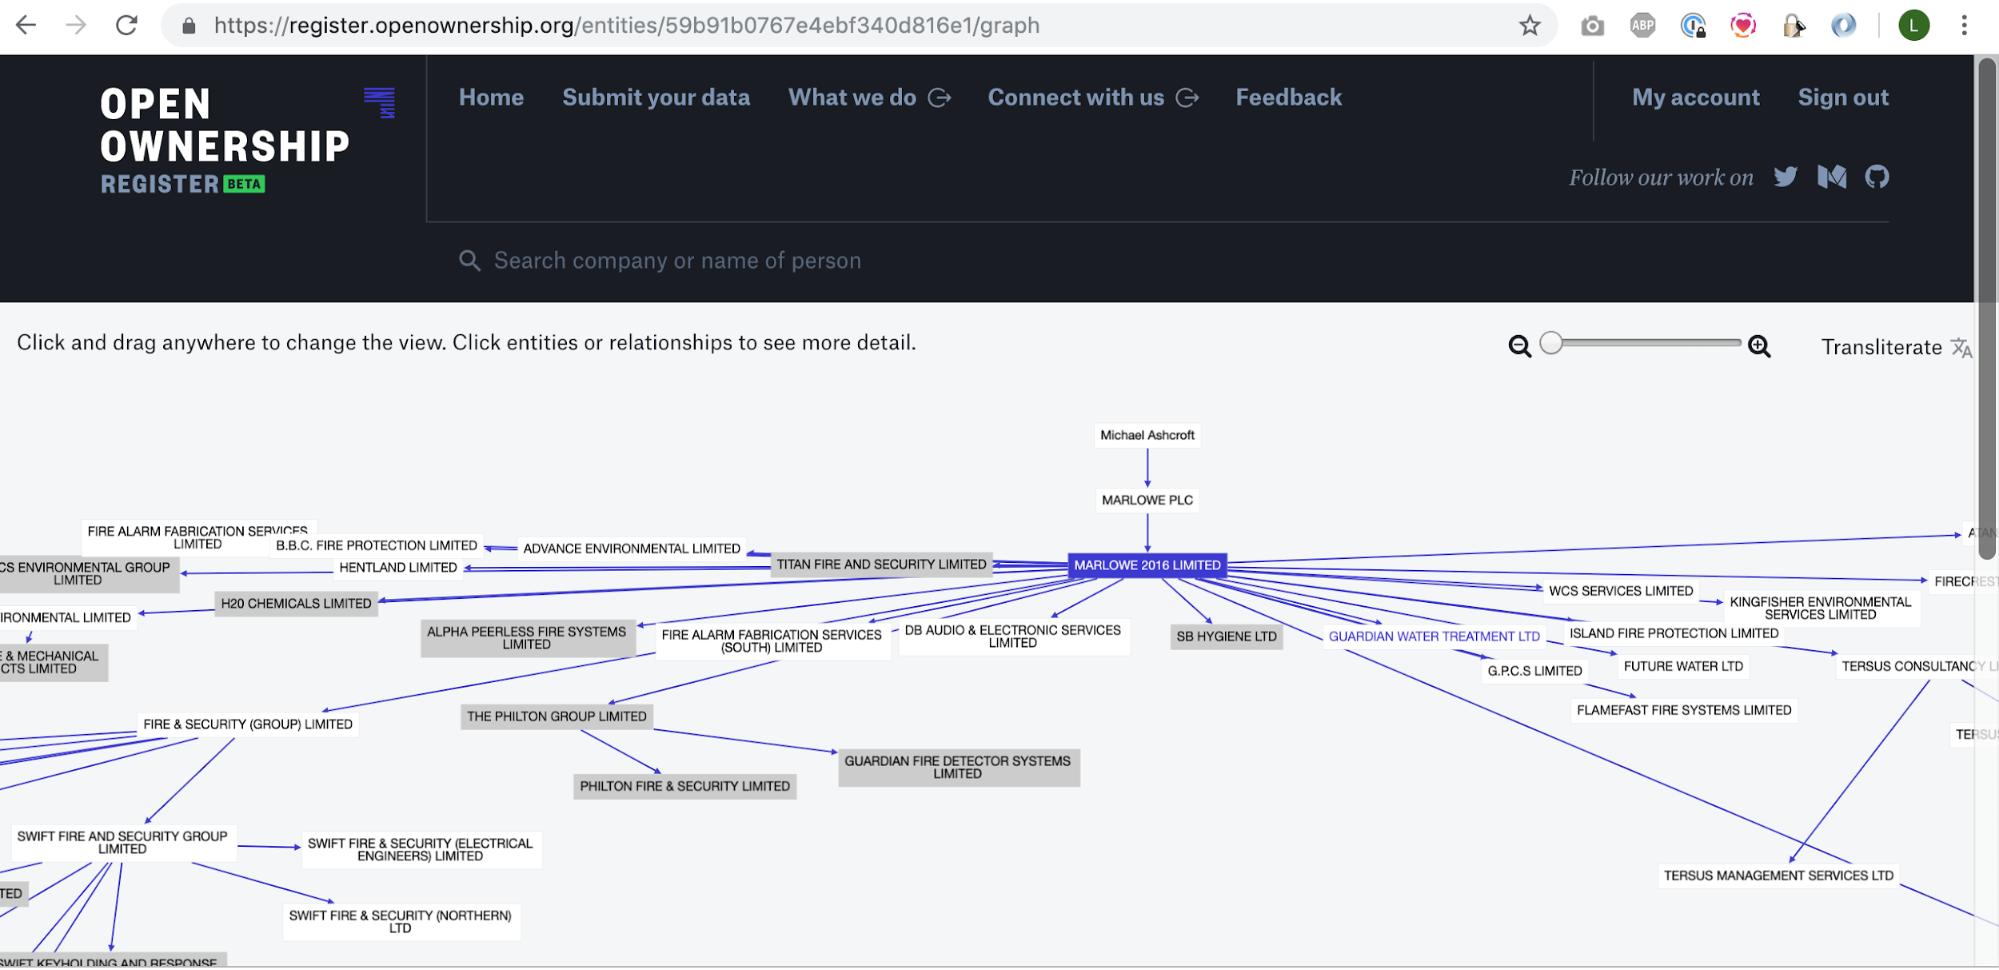Image resolution: width=1999 pixels, height=970 pixels.
Task: Select the ISLAND FIRE PROTECTION LIMITED node
Action: coord(1673,633)
